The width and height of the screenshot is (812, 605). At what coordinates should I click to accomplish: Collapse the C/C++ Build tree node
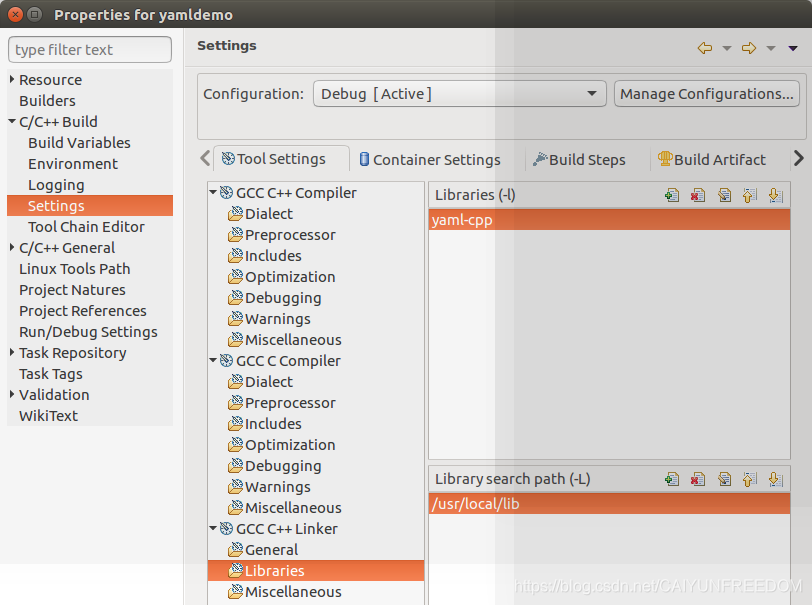pyautogui.click(x=12, y=121)
